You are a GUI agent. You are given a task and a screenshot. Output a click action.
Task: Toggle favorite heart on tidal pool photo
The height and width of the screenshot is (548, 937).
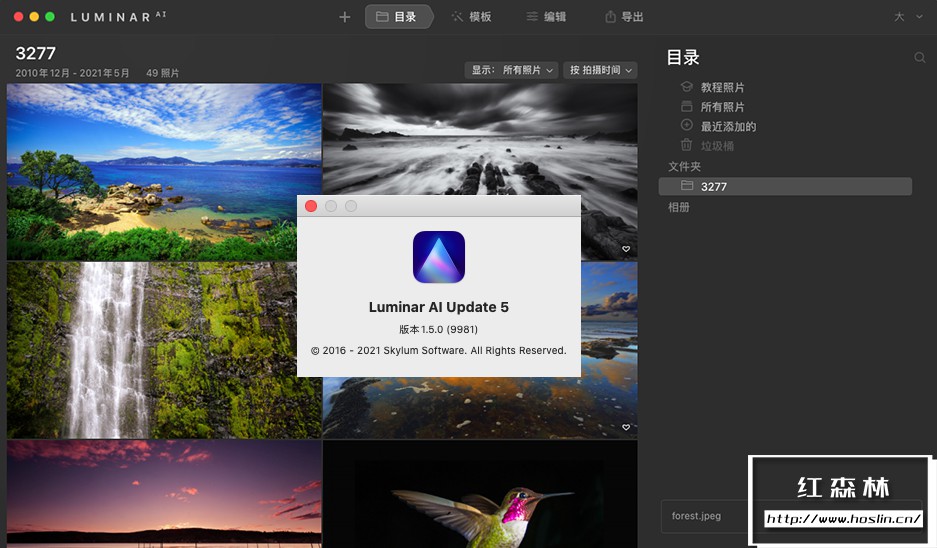[x=626, y=427]
